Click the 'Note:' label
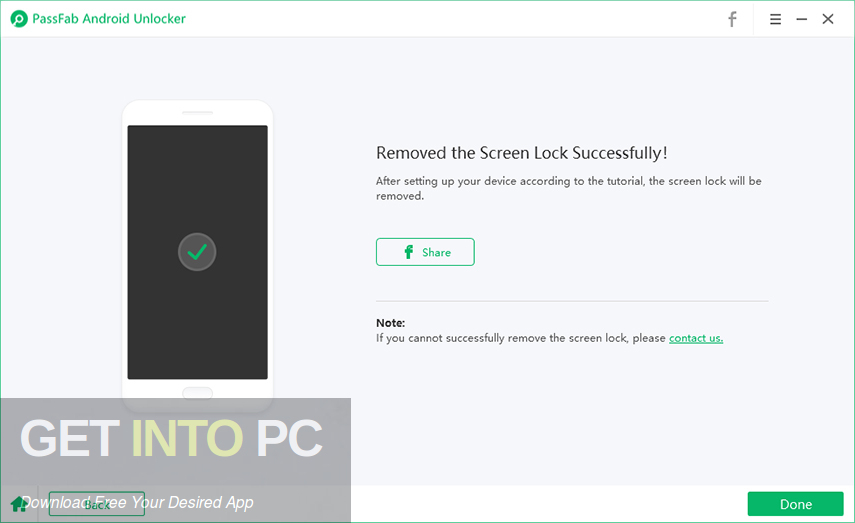 pos(390,323)
